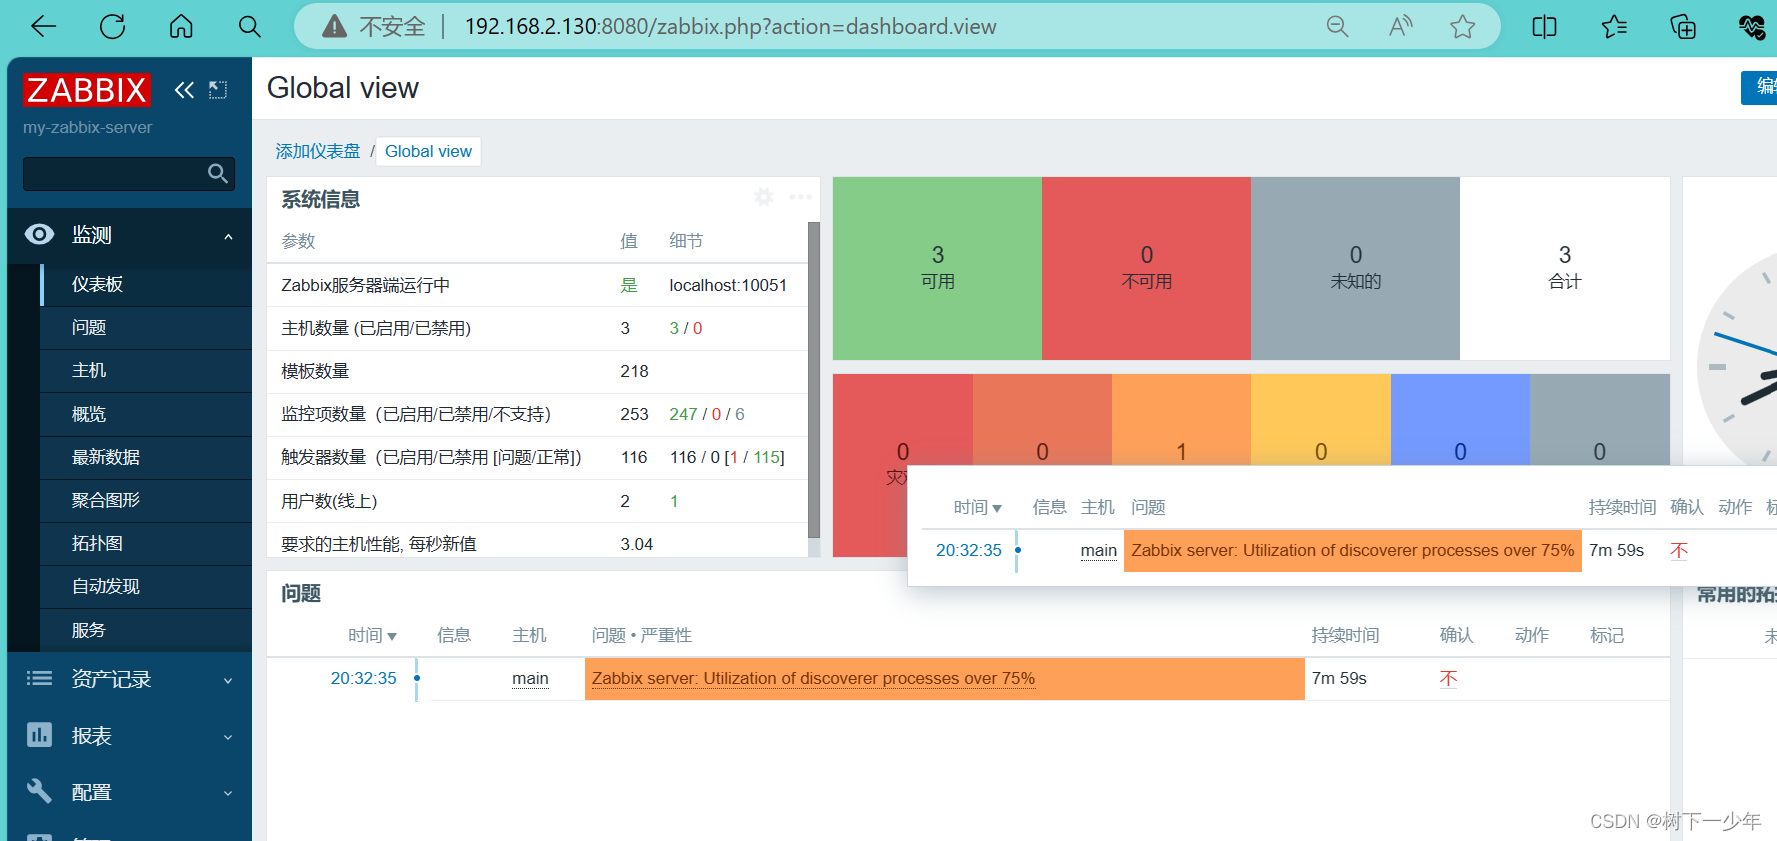Click the not-secure warning triangle icon
This screenshot has height=841, width=1777.
pyautogui.click(x=334, y=27)
